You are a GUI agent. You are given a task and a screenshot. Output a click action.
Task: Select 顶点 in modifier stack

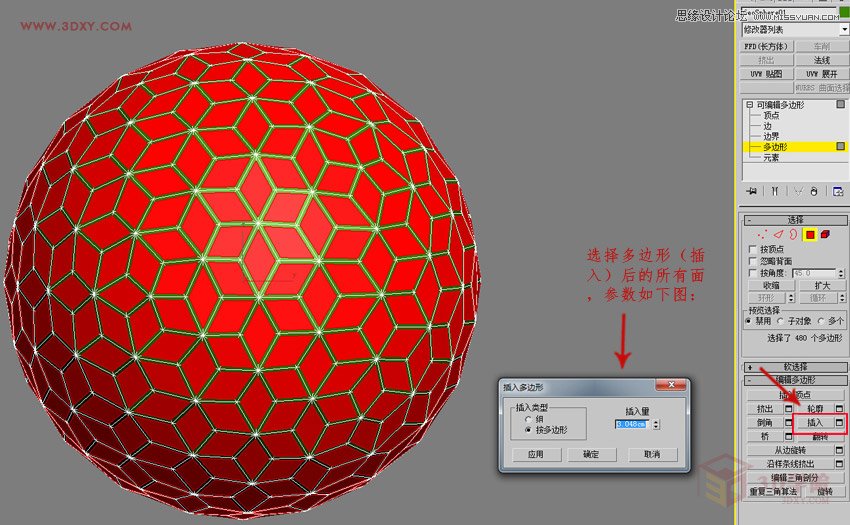pyautogui.click(x=771, y=115)
